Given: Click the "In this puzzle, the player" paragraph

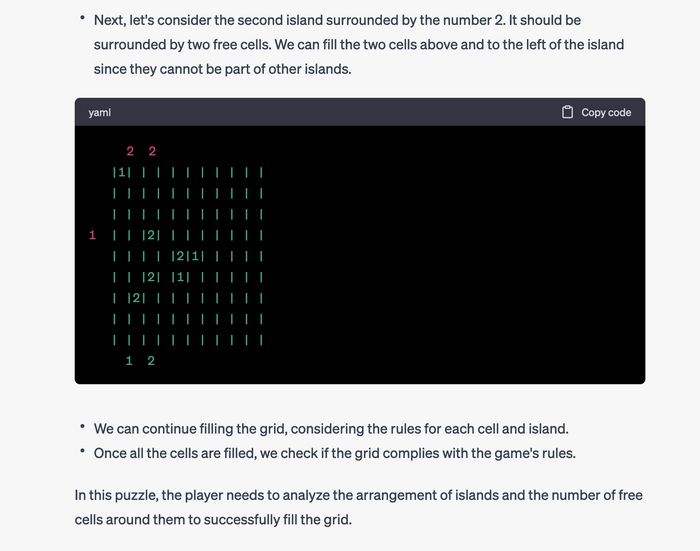Looking at the screenshot, I should tap(360, 495).
